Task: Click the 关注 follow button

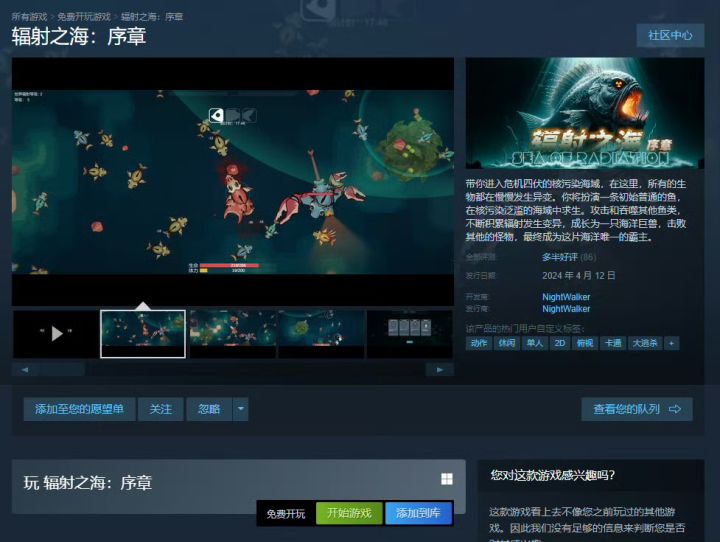Action: point(161,409)
